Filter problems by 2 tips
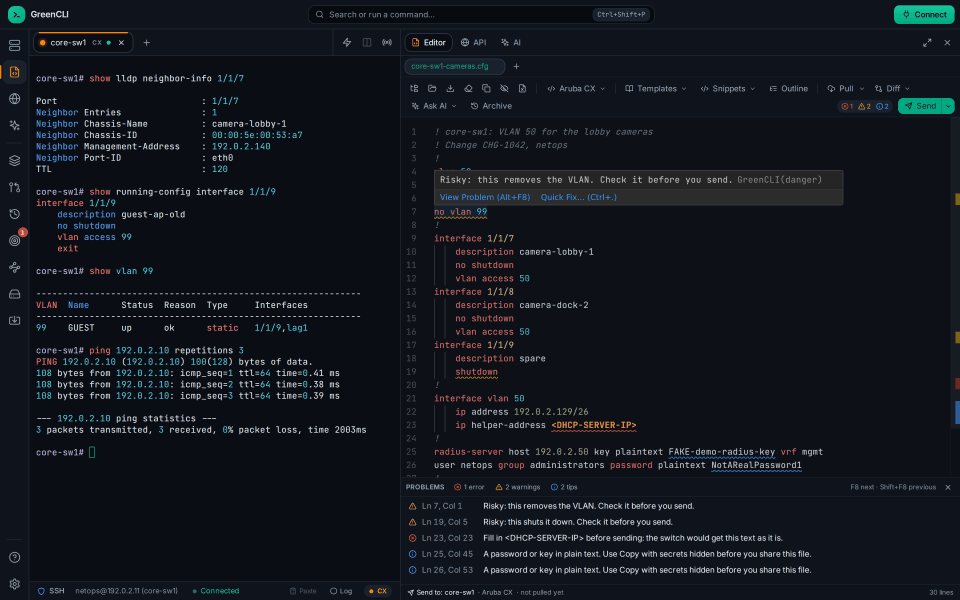The height and width of the screenshot is (600, 960). coord(564,487)
